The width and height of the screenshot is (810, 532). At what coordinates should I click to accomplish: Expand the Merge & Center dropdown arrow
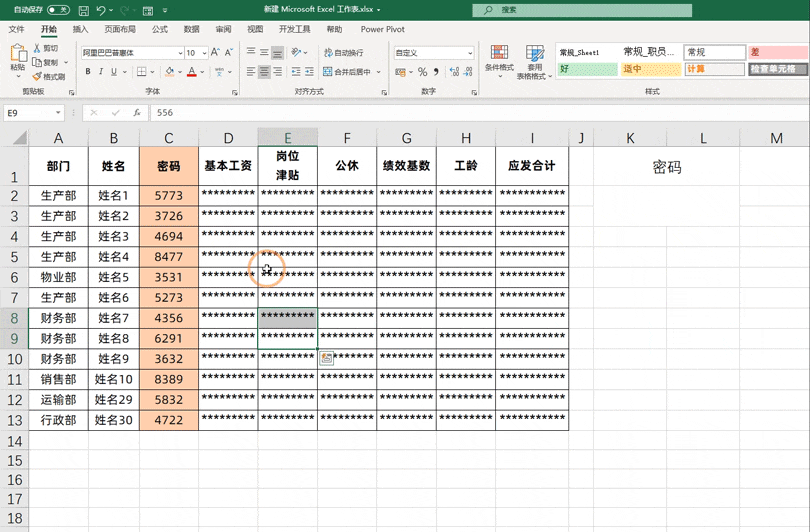[x=379, y=72]
